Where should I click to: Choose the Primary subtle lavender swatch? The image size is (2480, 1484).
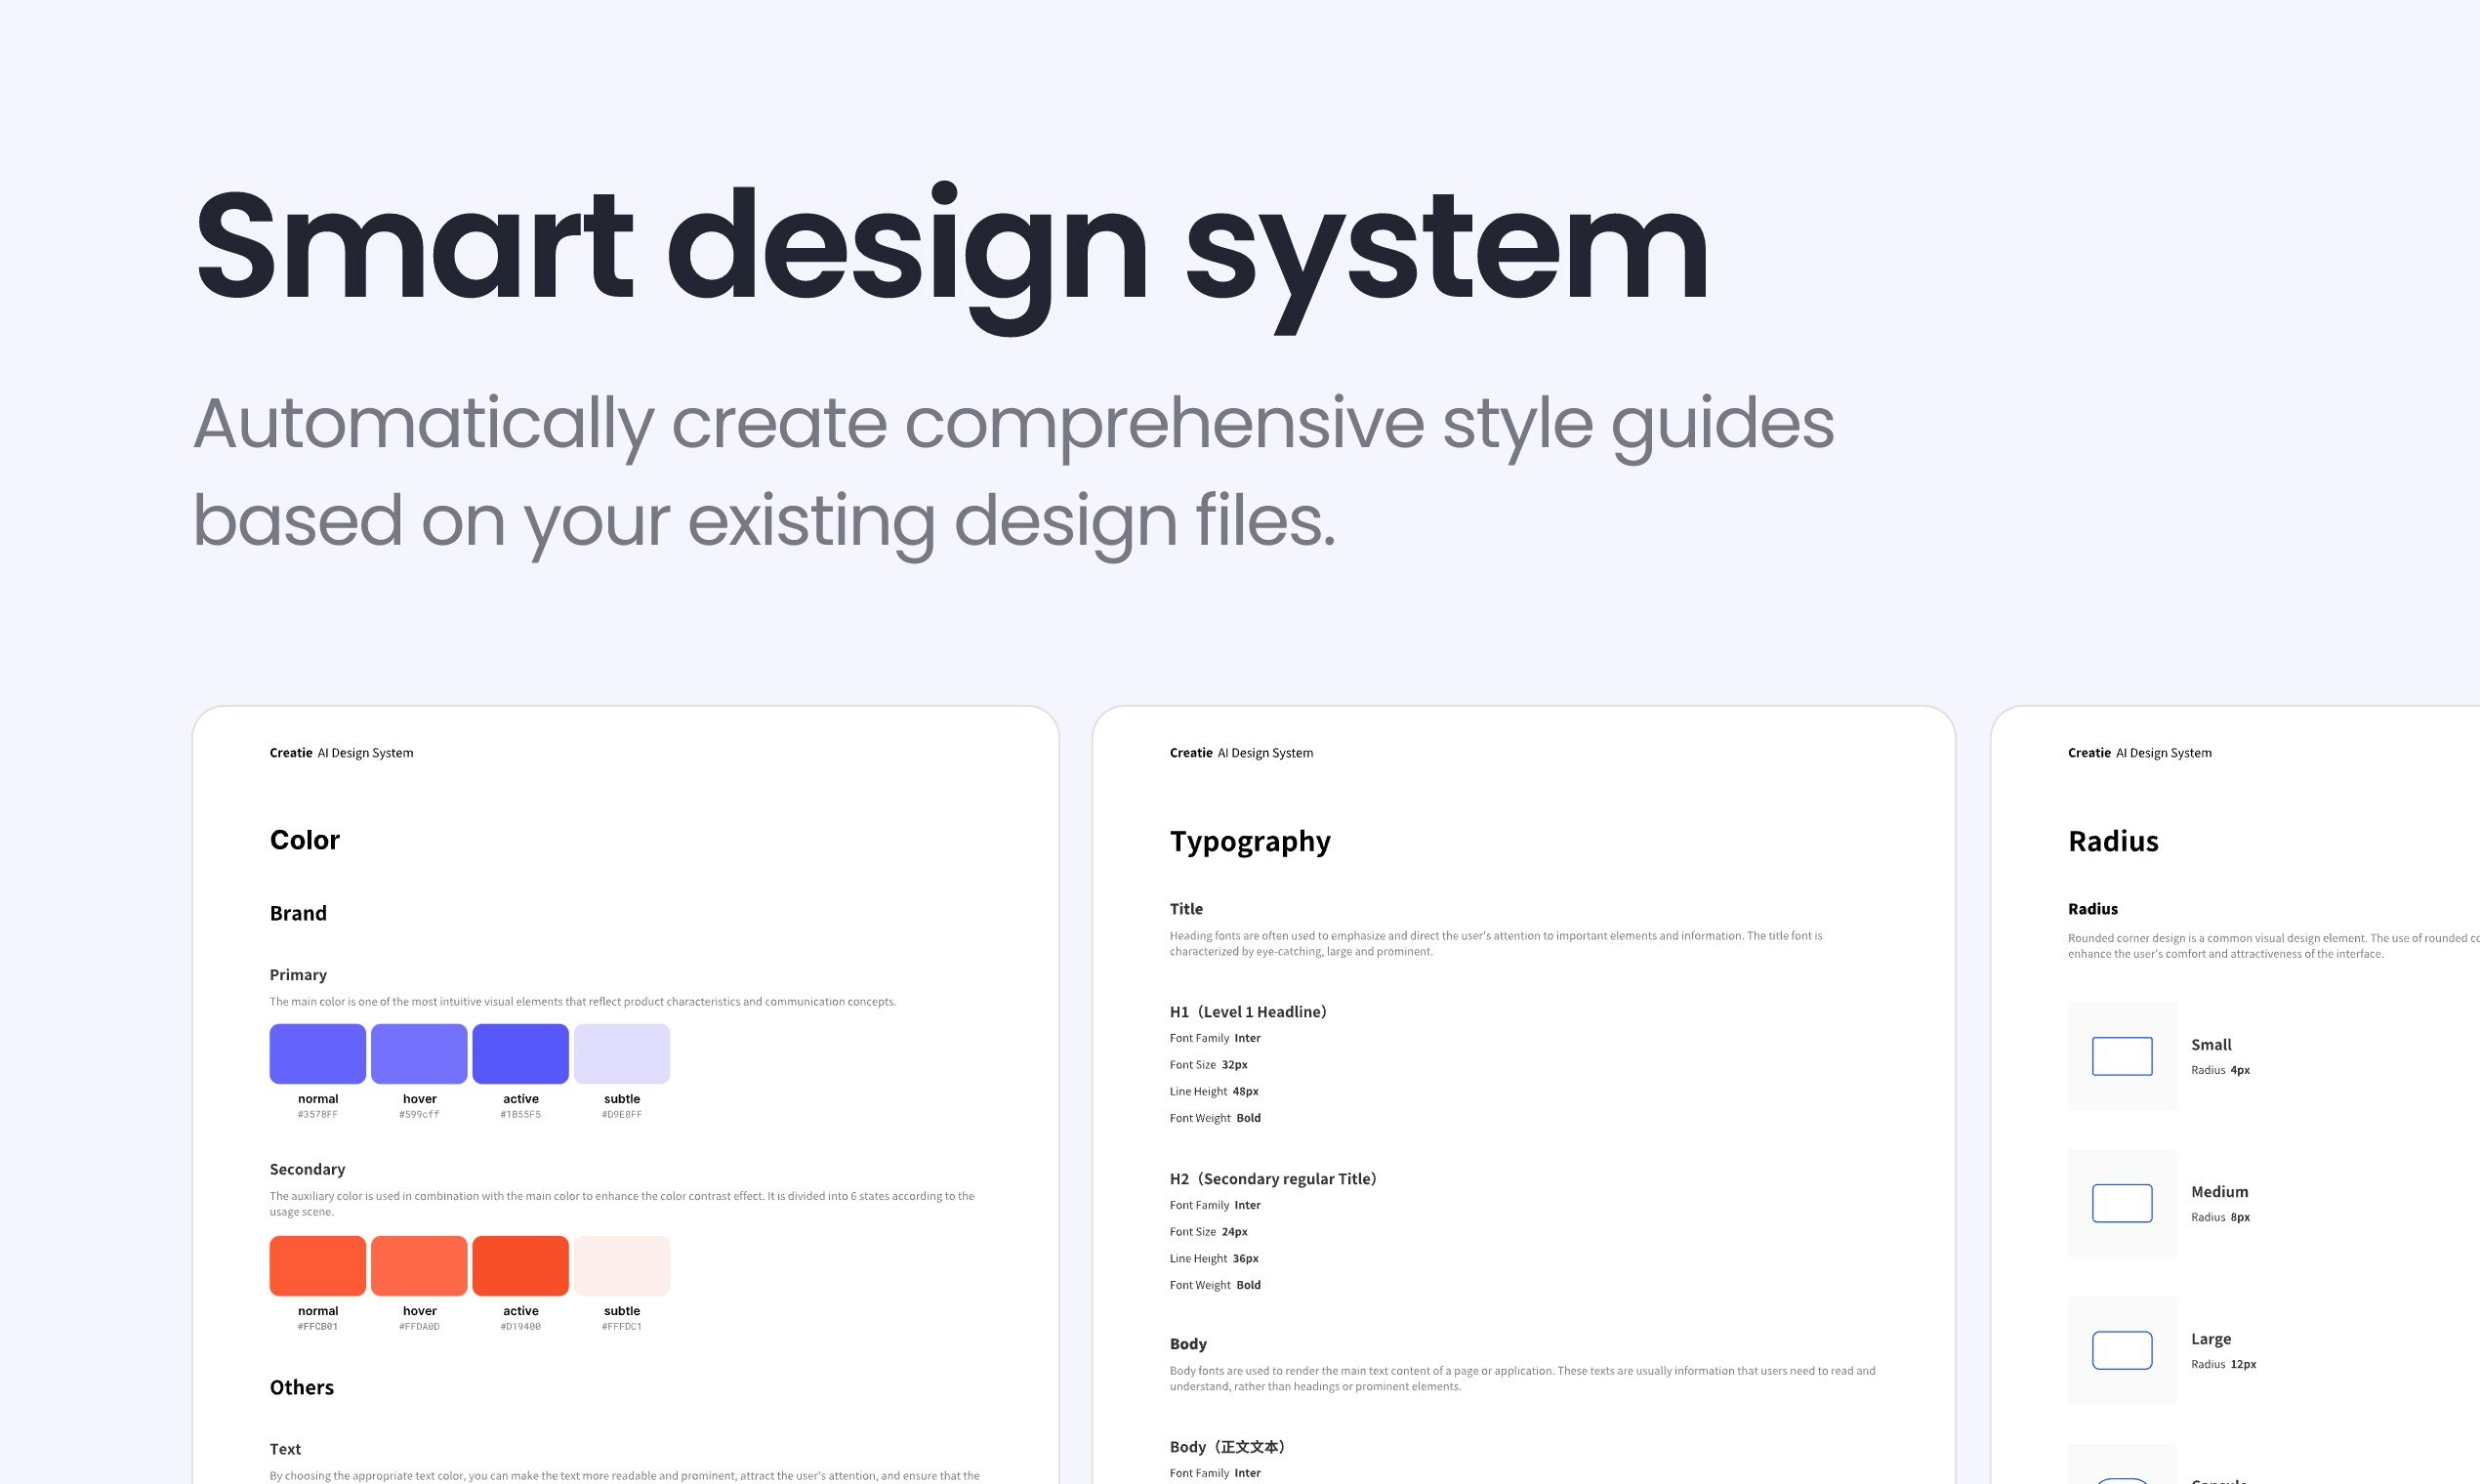pos(621,1053)
